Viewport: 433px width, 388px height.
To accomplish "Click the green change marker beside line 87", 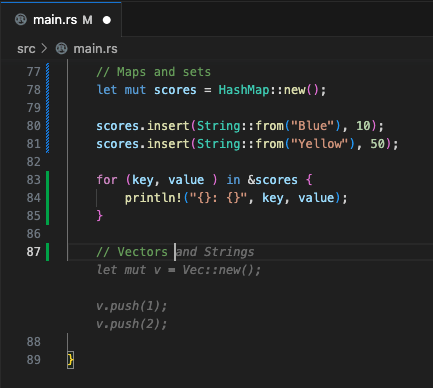I will (48, 252).
